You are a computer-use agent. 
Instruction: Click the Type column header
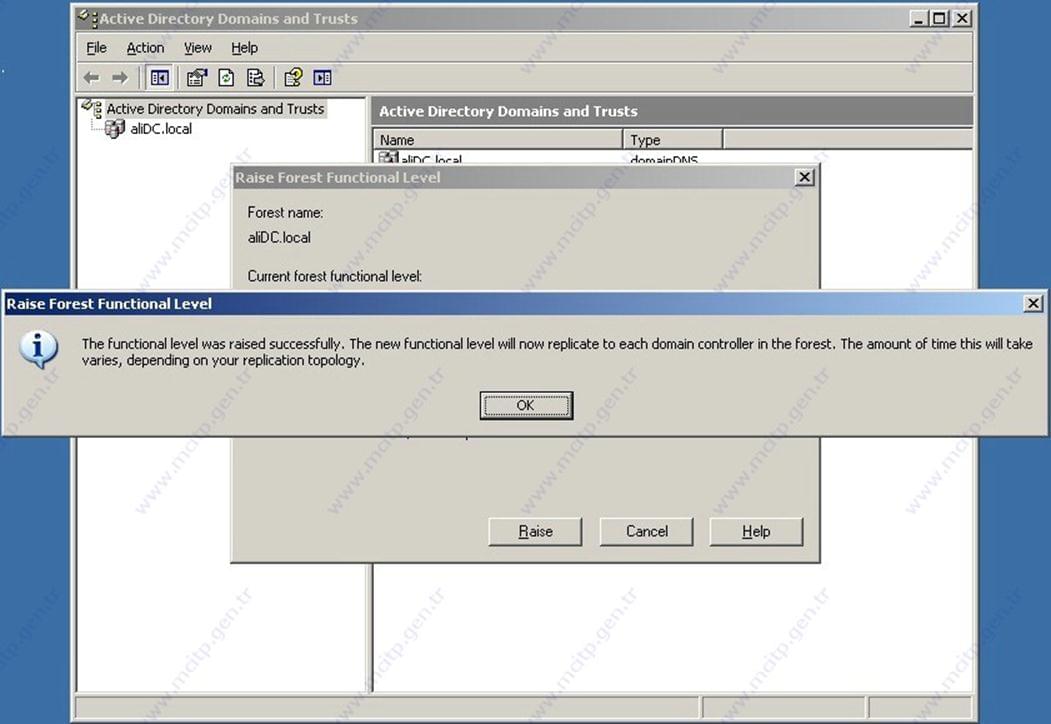click(673, 140)
